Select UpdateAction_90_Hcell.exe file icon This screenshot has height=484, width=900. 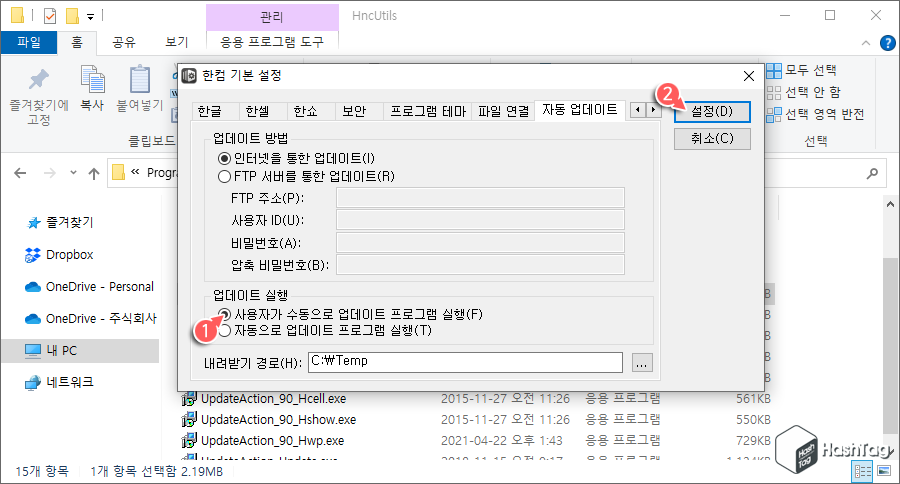coord(189,398)
